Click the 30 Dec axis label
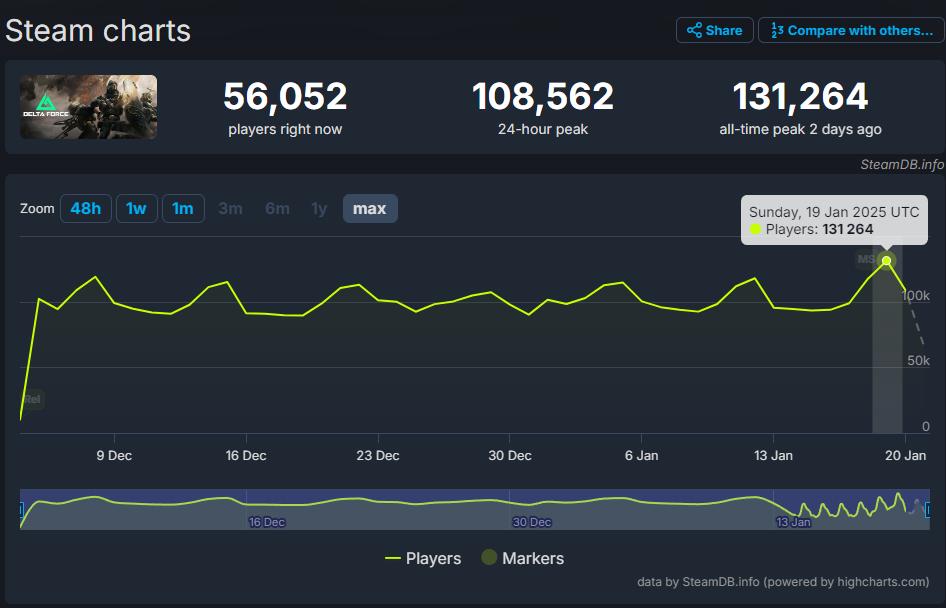Viewport: 946px width, 608px height. (x=510, y=456)
